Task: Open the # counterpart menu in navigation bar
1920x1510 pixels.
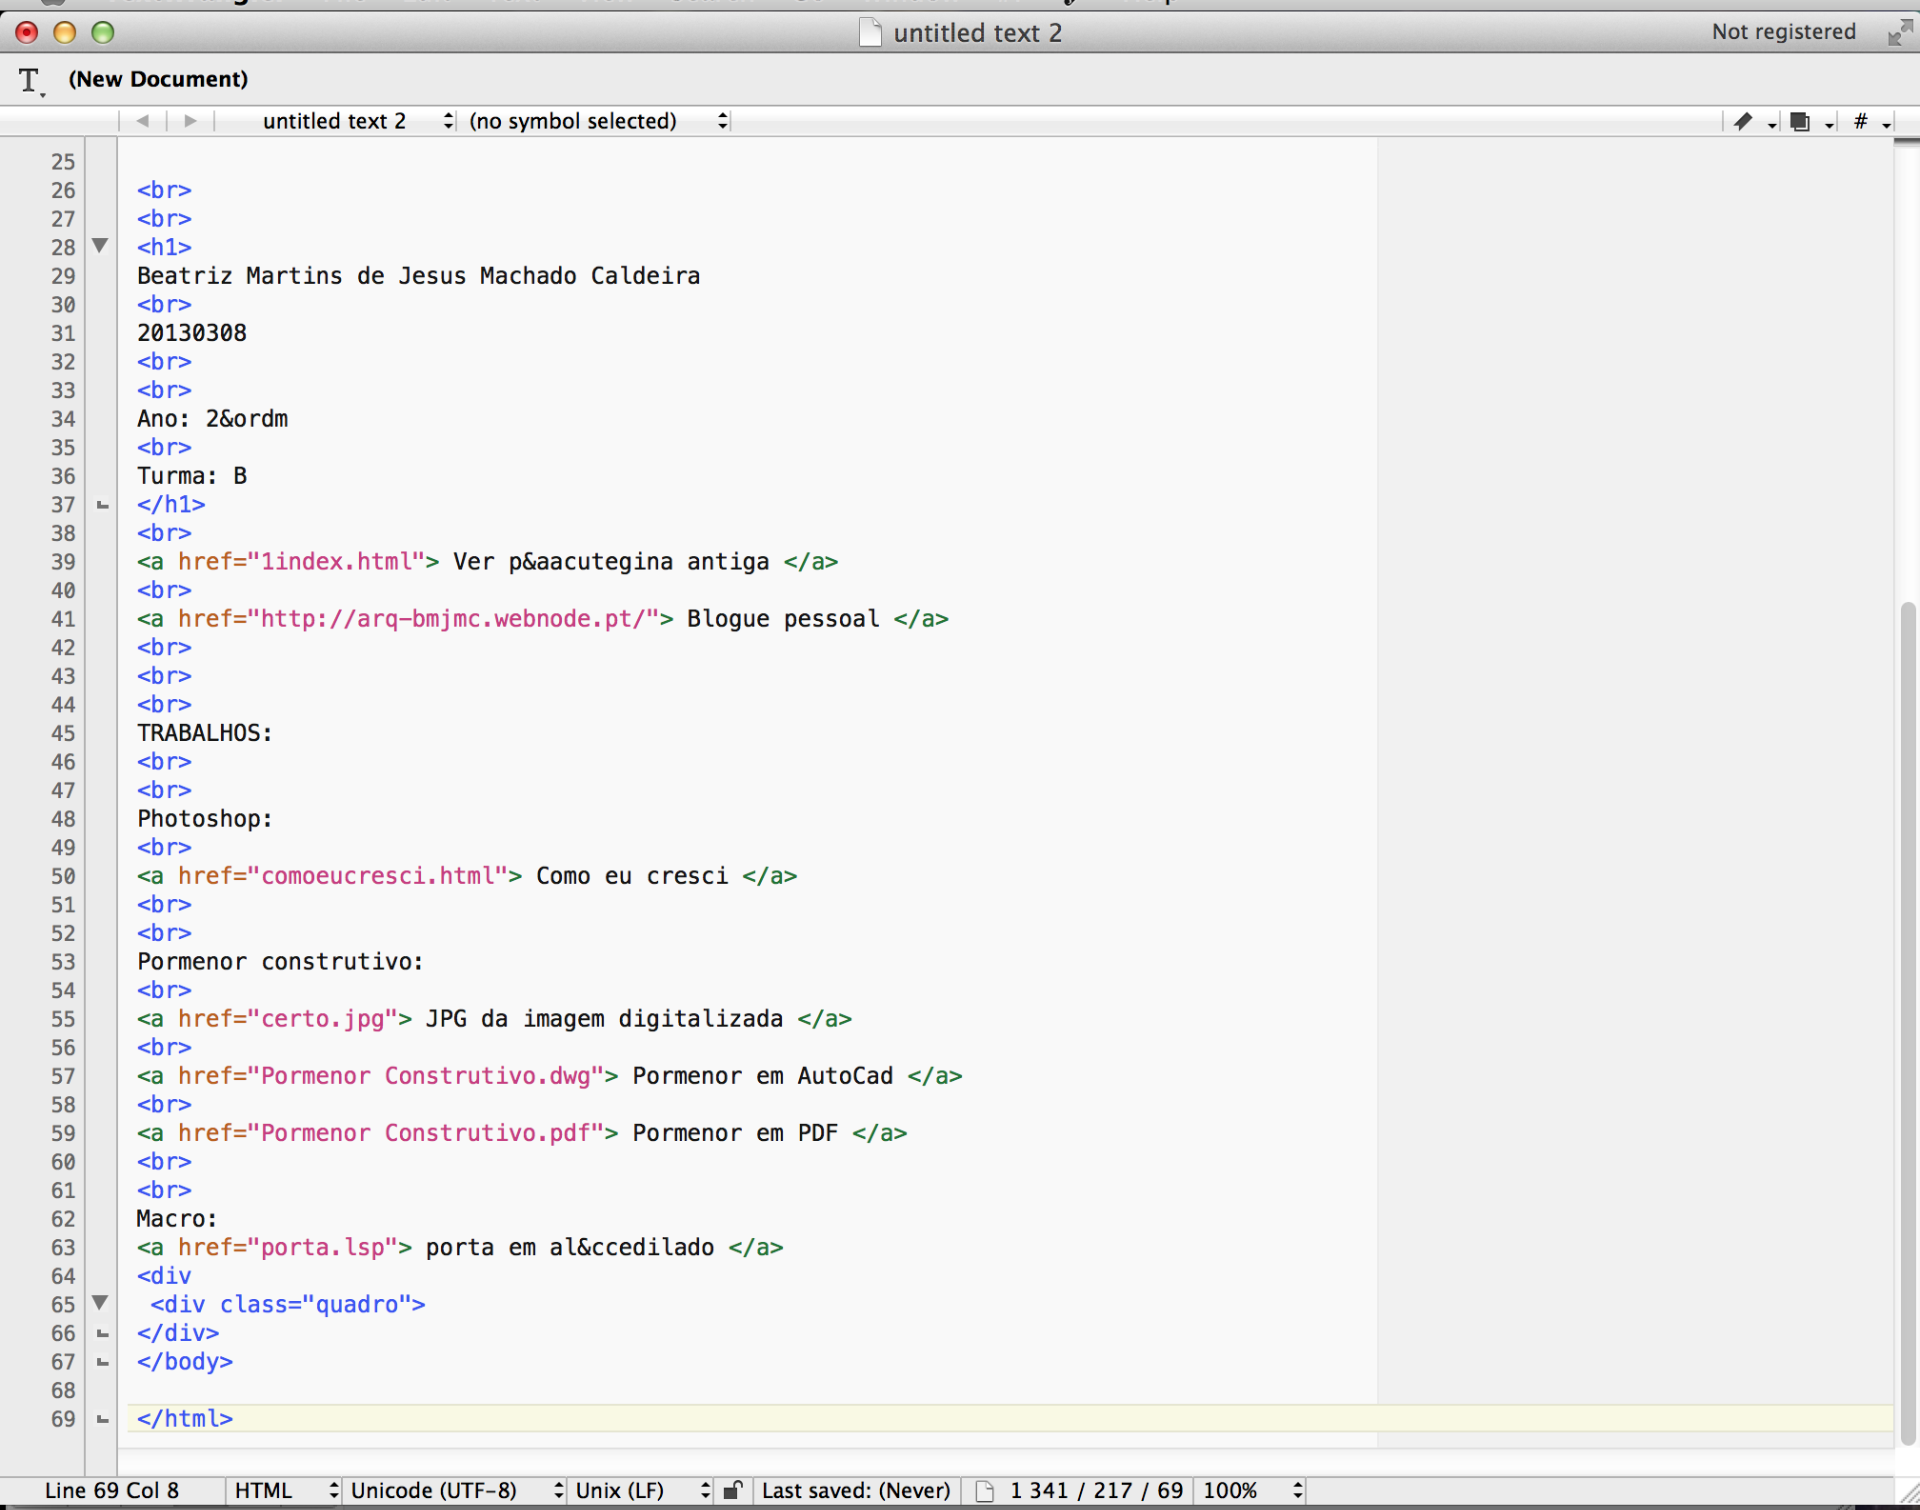Action: [x=1870, y=122]
